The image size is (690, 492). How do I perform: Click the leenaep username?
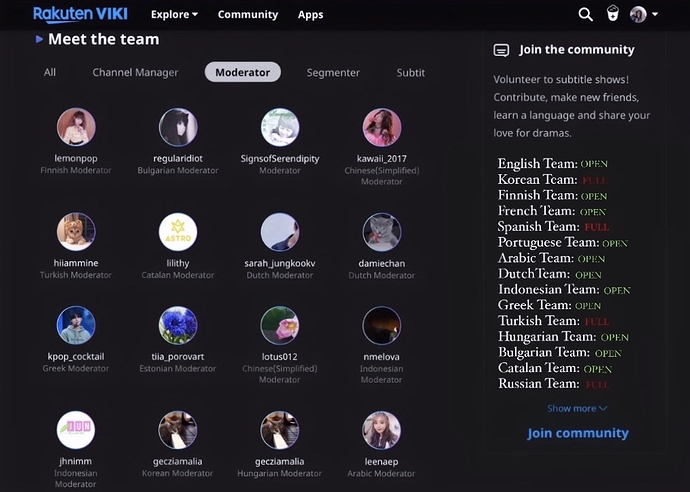point(382,461)
